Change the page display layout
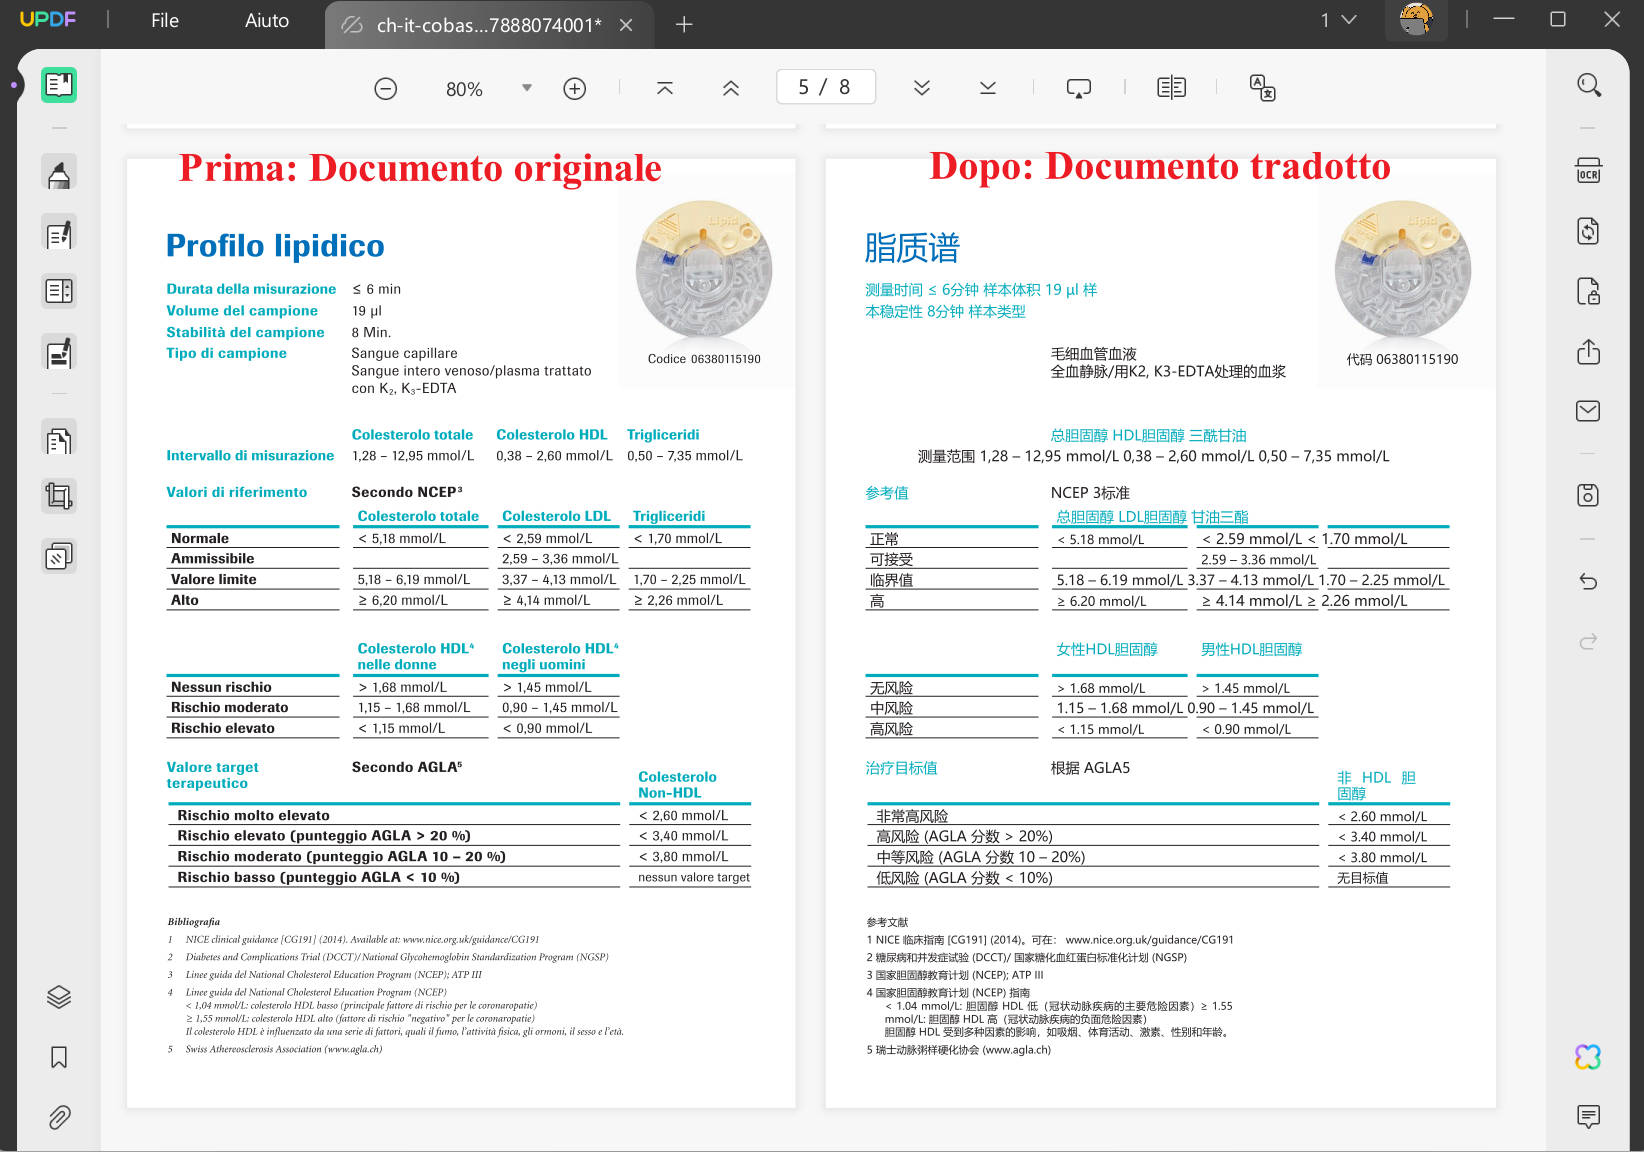The image size is (1644, 1152). coord(1171,88)
